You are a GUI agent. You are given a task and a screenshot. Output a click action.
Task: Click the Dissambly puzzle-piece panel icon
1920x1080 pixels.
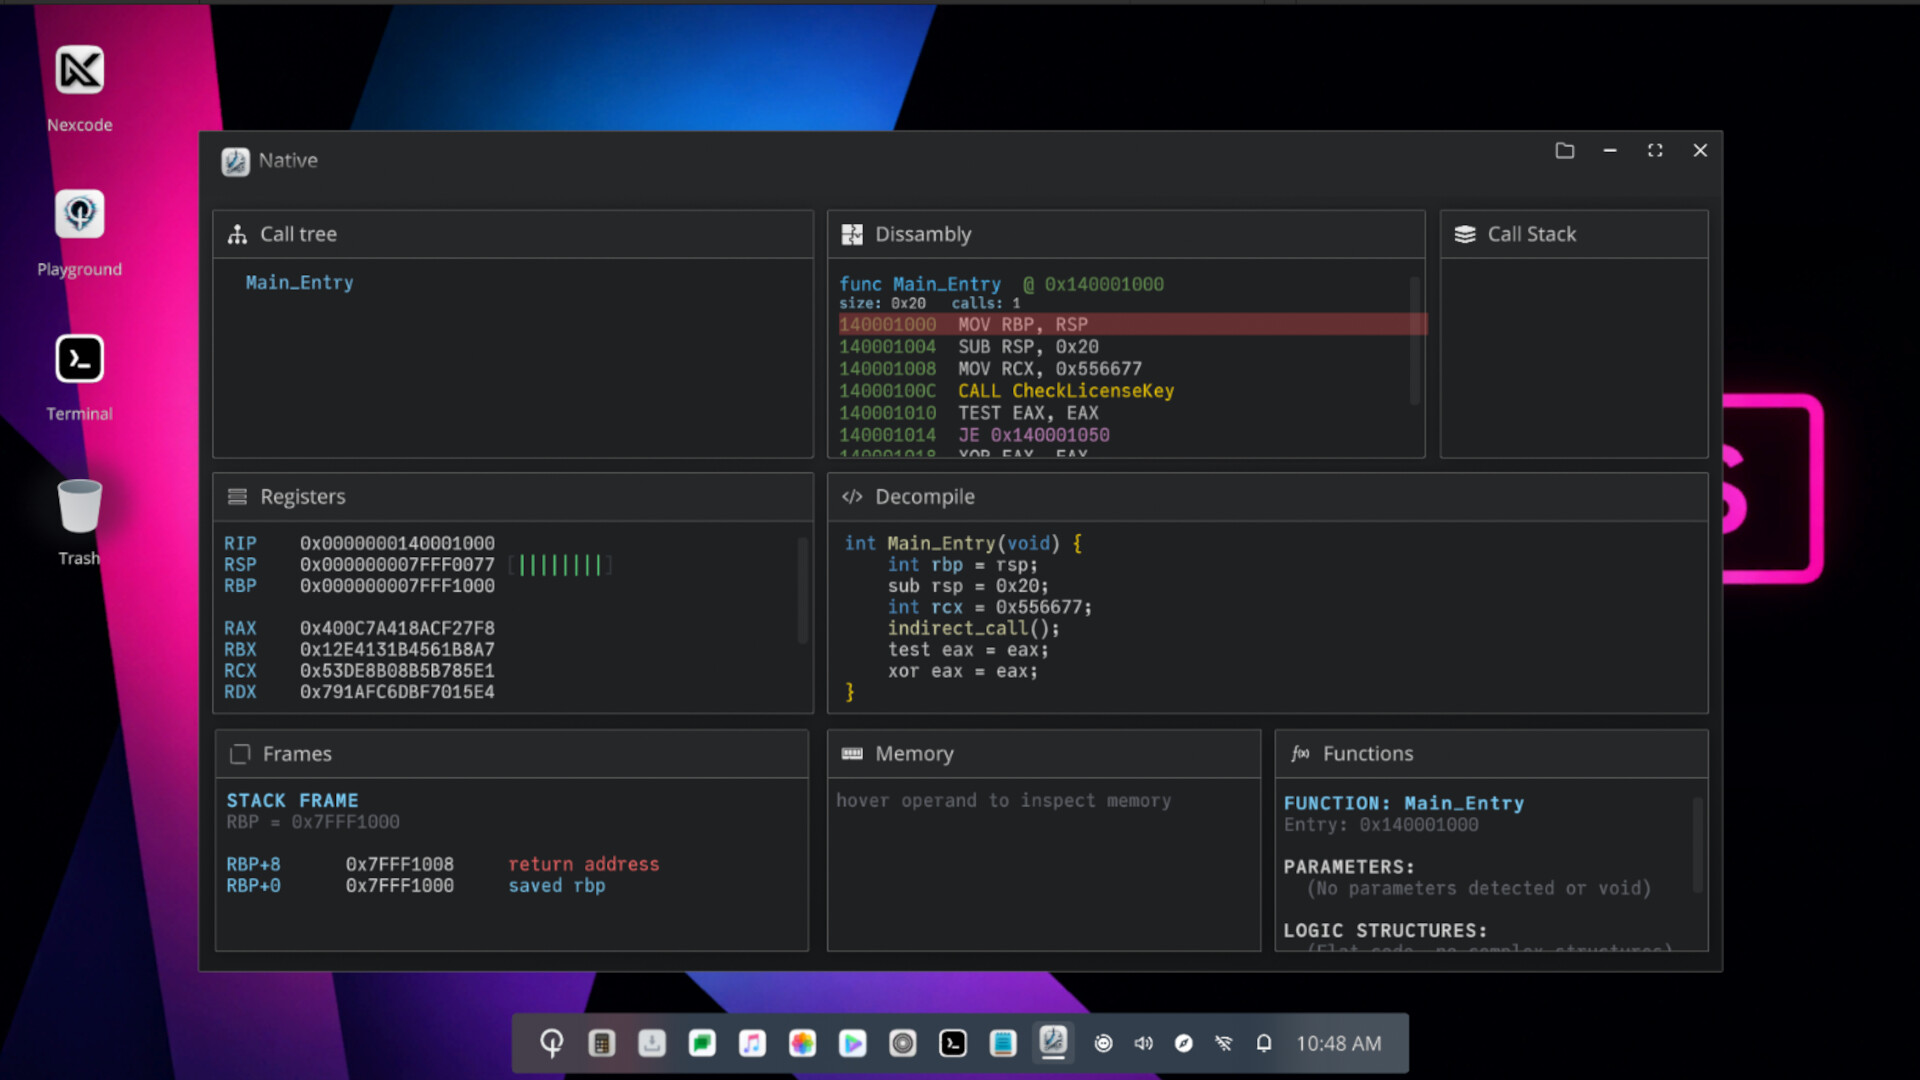tap(853, 234)
